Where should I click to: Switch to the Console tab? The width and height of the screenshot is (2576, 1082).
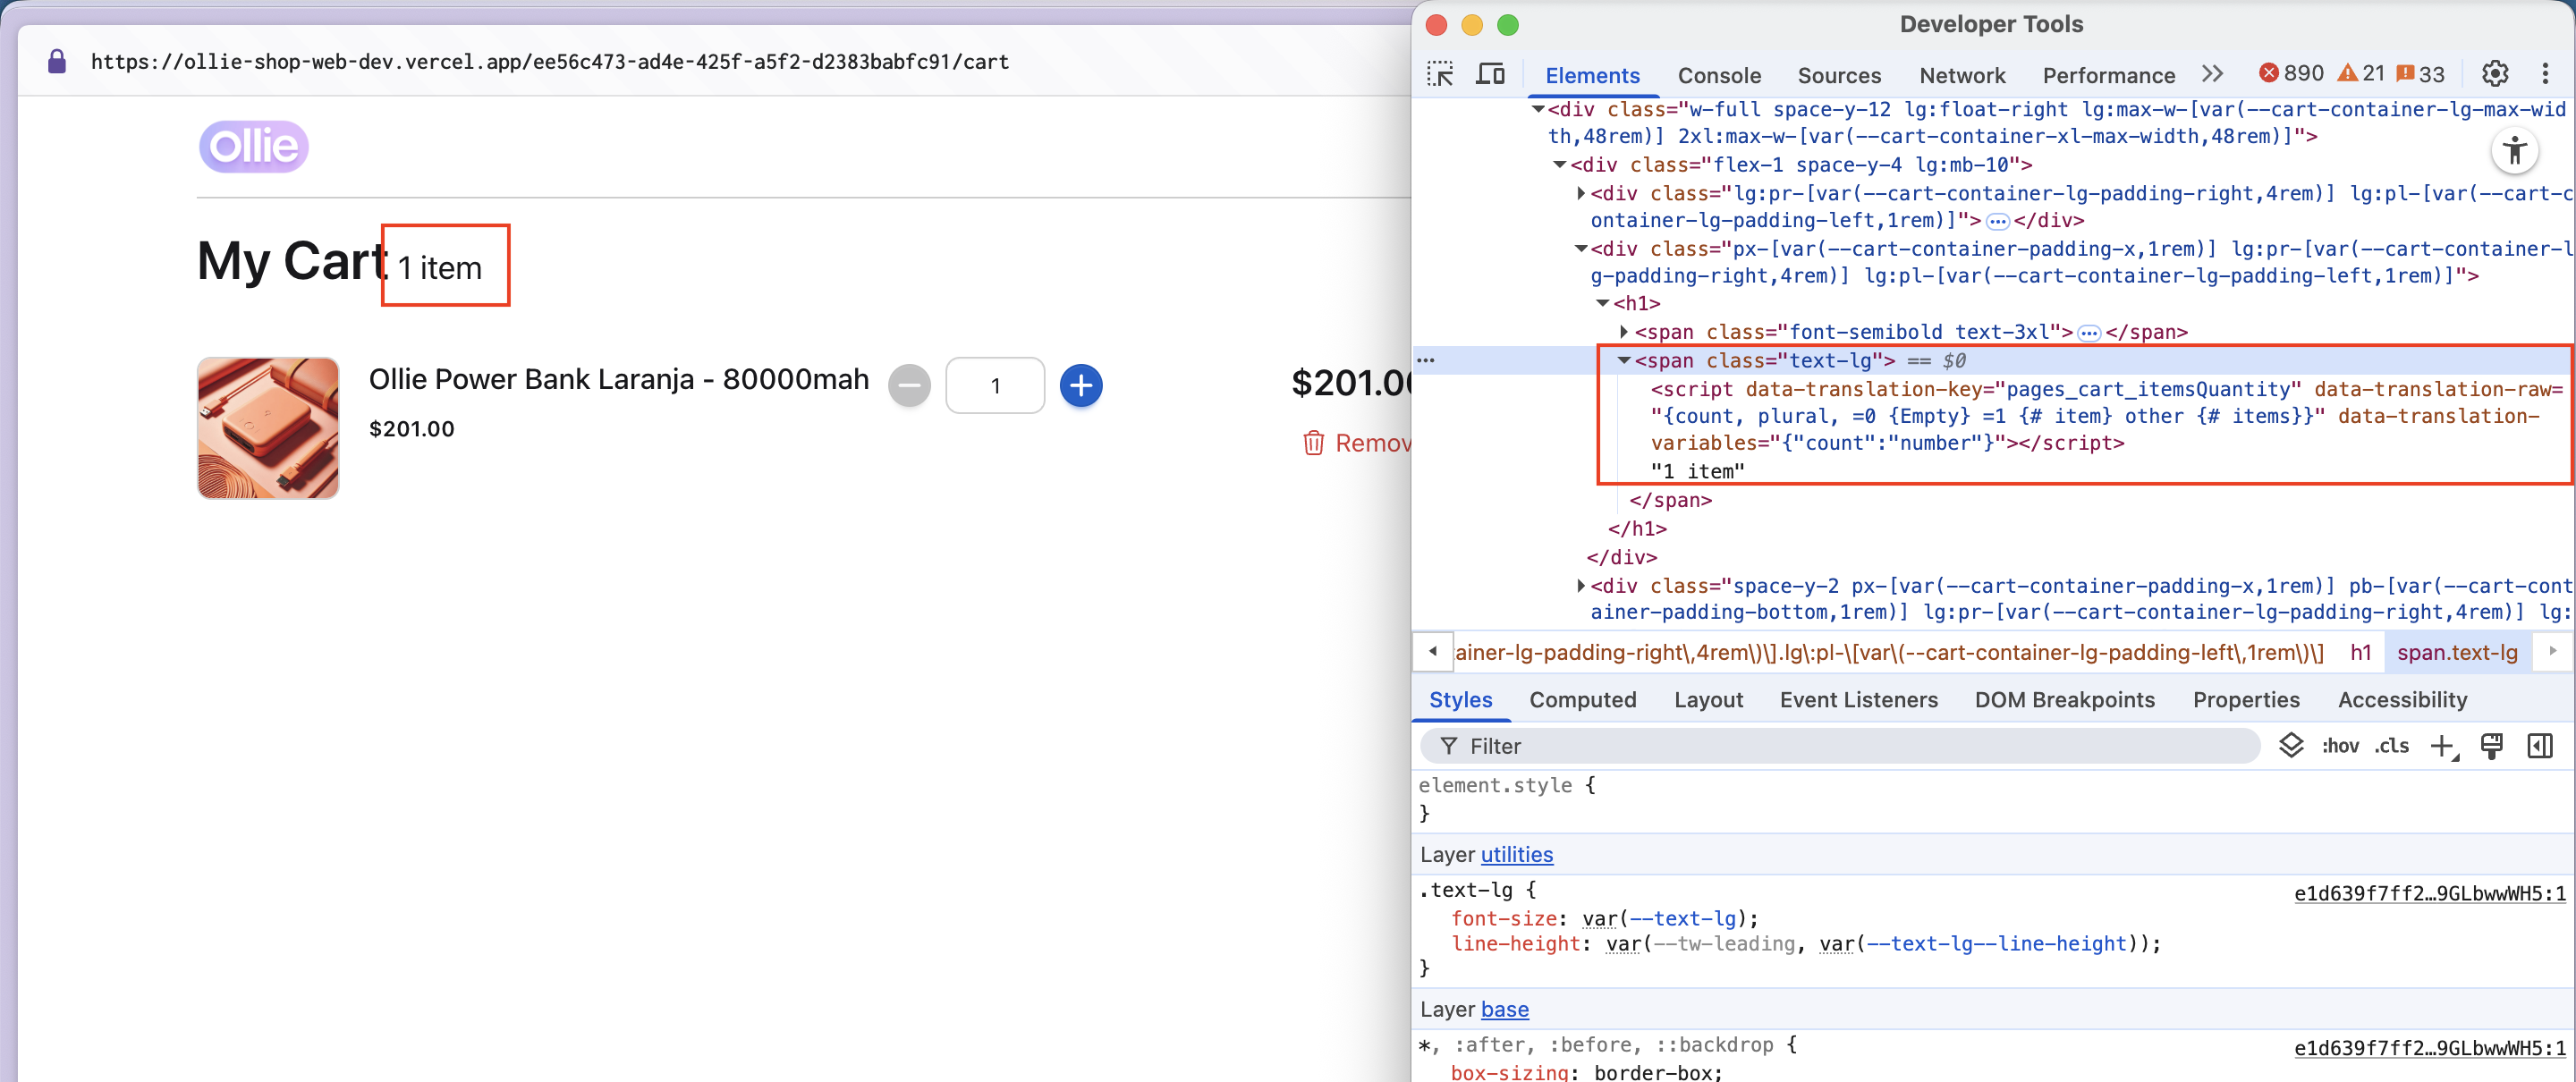(x=1718, y=76)
